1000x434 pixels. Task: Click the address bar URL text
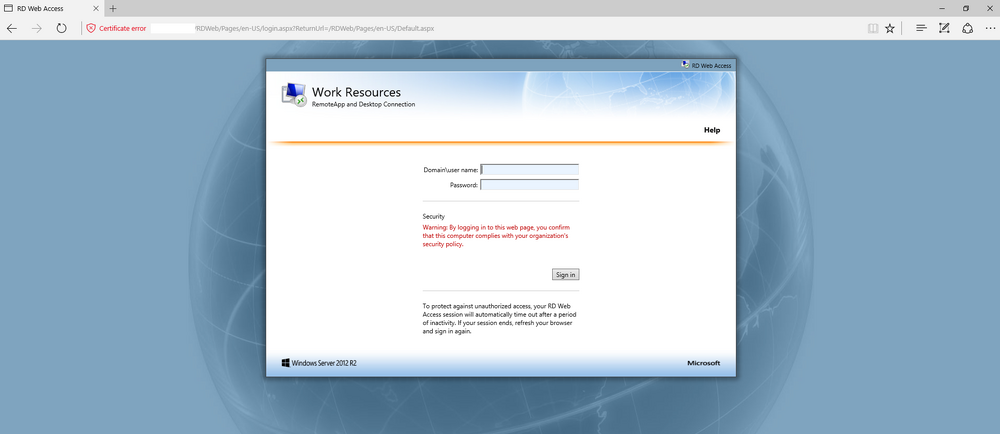pyautogui.click(x=314, y=28)
